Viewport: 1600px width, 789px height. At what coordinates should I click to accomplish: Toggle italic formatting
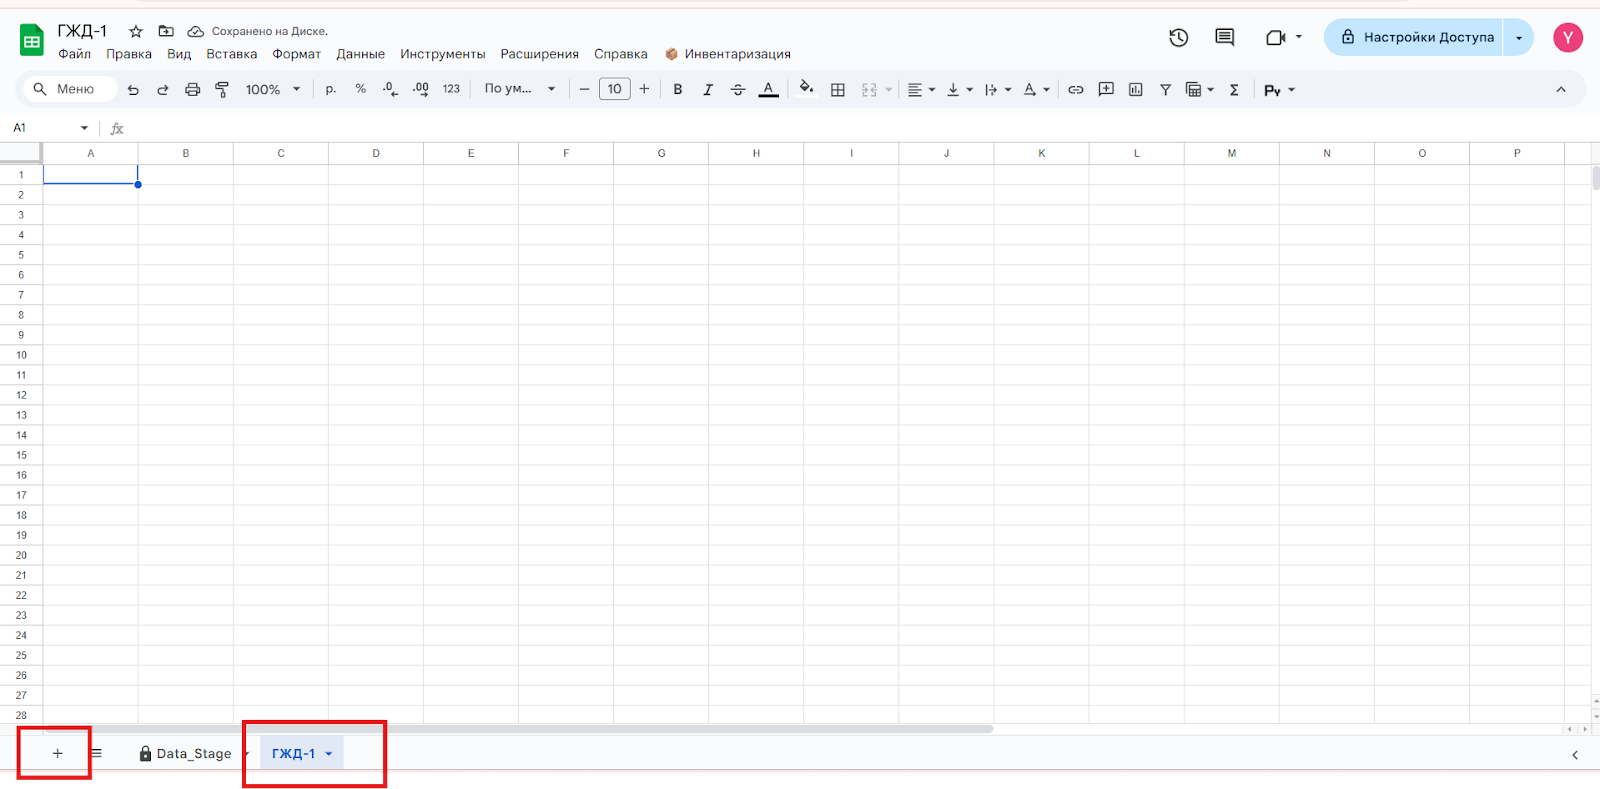tap(708, 89)
